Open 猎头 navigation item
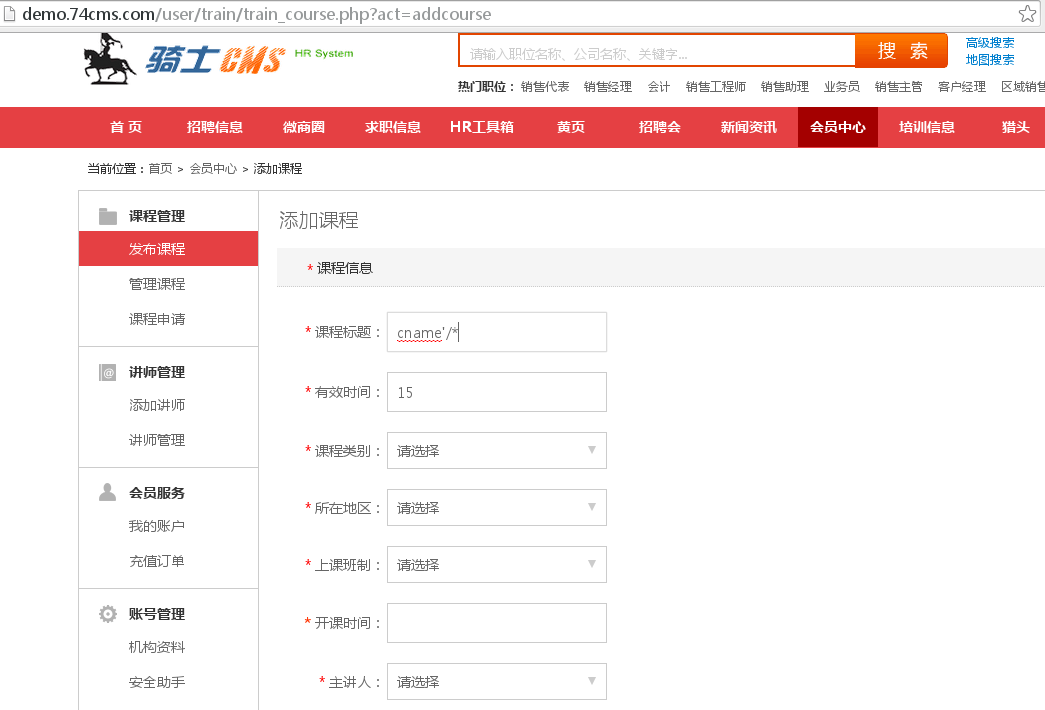 (1016, 127)
